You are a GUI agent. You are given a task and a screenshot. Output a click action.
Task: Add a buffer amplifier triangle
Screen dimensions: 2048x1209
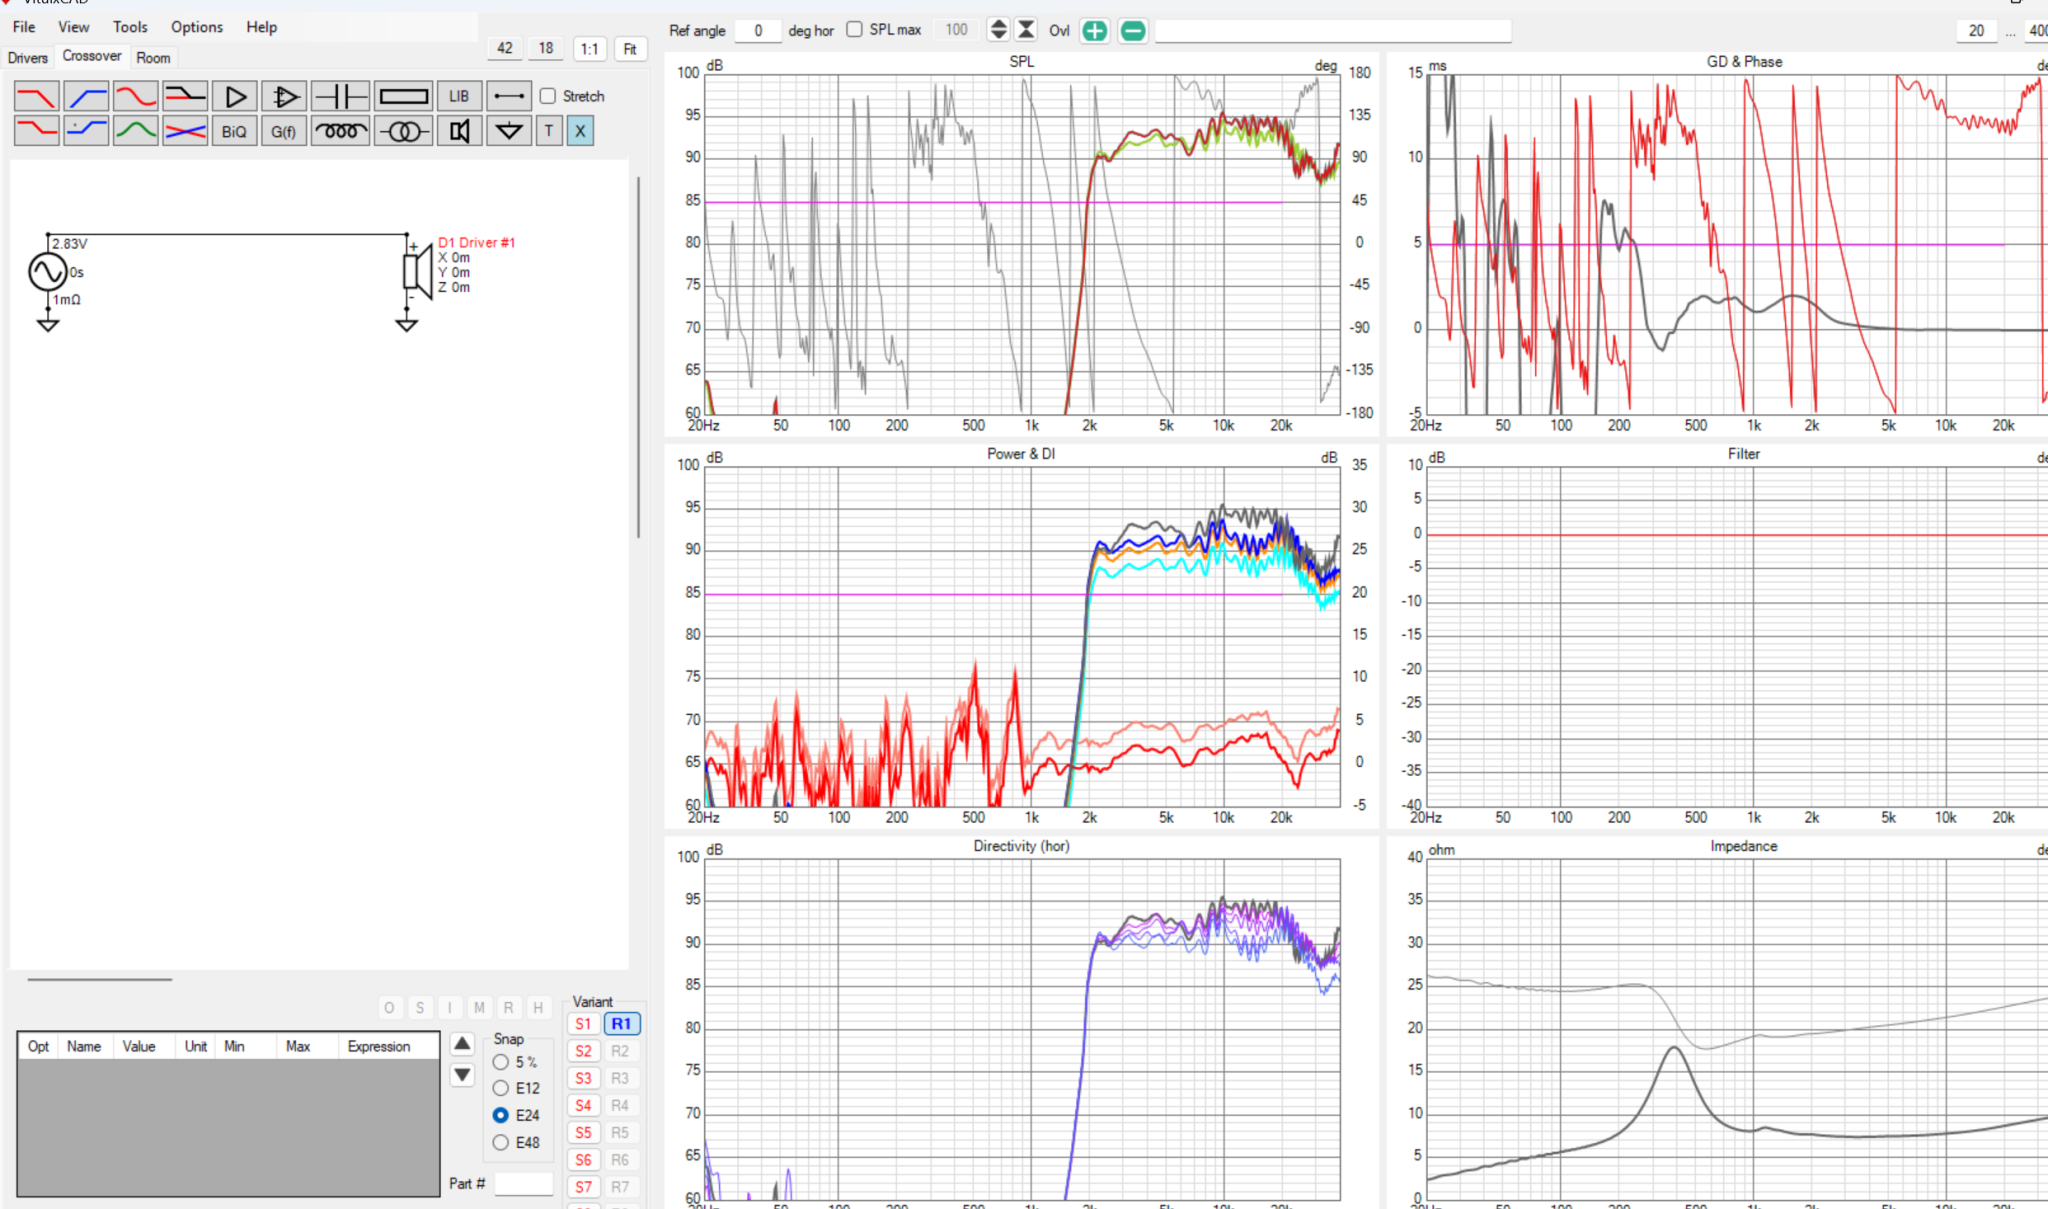pos(235,96)
